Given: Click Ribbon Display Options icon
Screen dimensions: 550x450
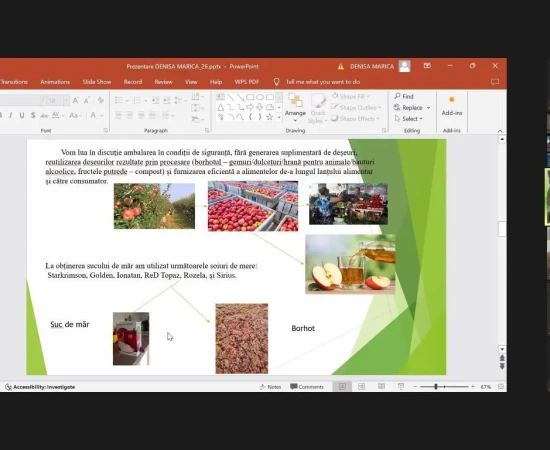Looking at the screenshot, I should tap(427, 66).
